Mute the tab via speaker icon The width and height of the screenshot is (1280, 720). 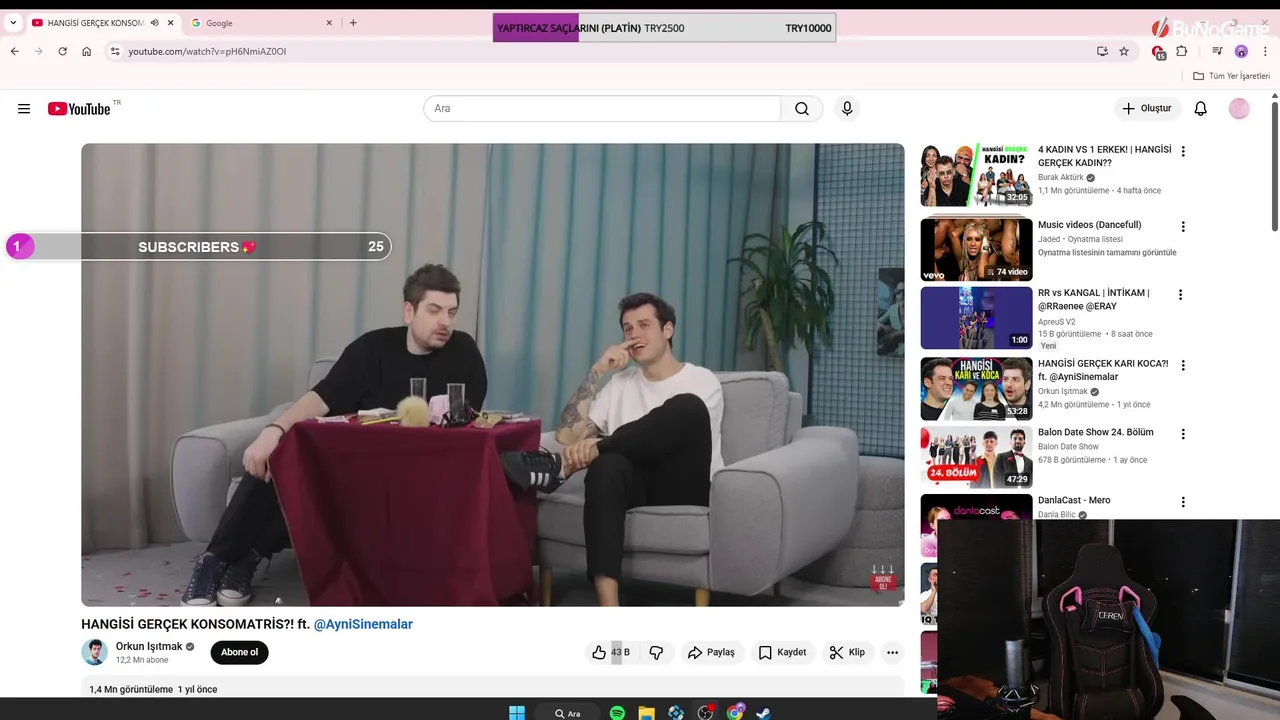154,23
